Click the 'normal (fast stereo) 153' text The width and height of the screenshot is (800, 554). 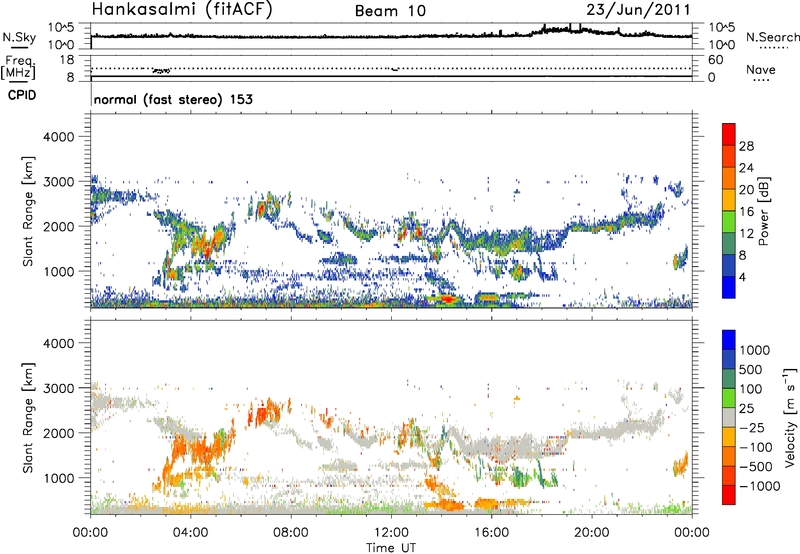tap(173, 99)
